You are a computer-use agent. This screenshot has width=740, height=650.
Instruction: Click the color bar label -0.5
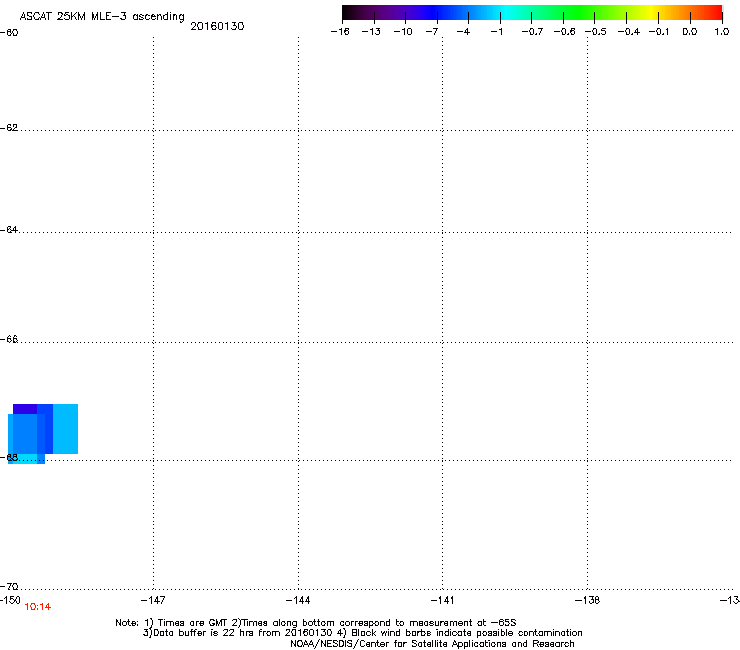(x=596, y=32)
